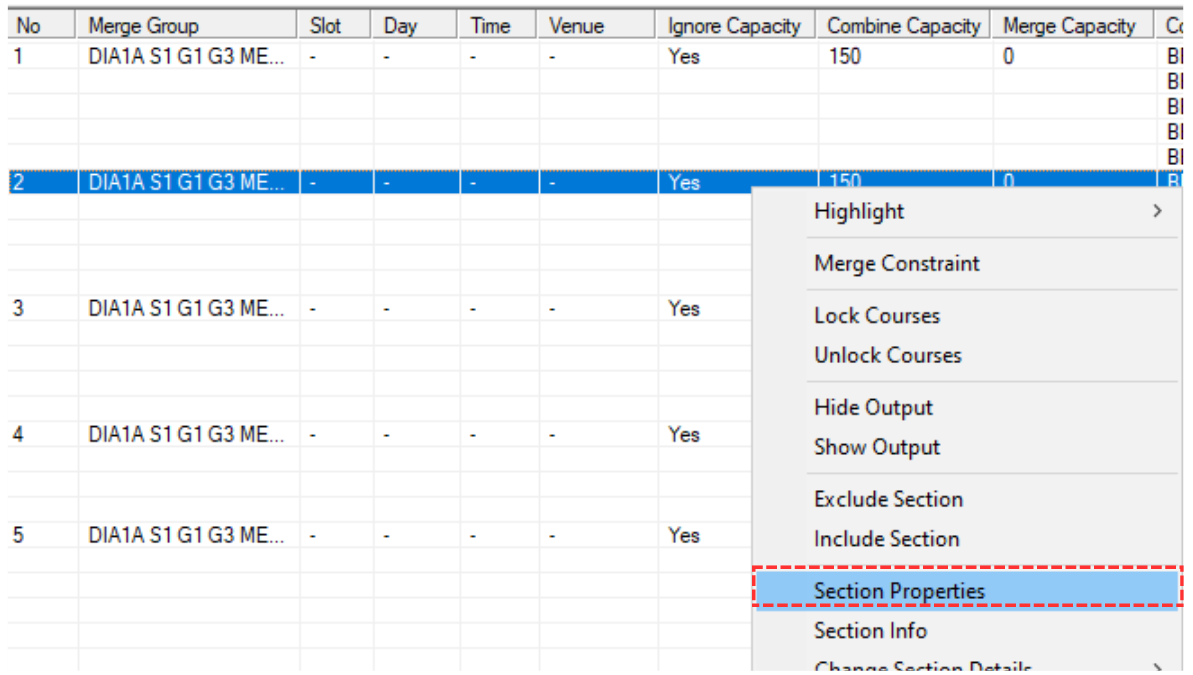The image size is (1193, 675).
Task: Choose Merge Constraint from the context menu
Action: [896, 264]
